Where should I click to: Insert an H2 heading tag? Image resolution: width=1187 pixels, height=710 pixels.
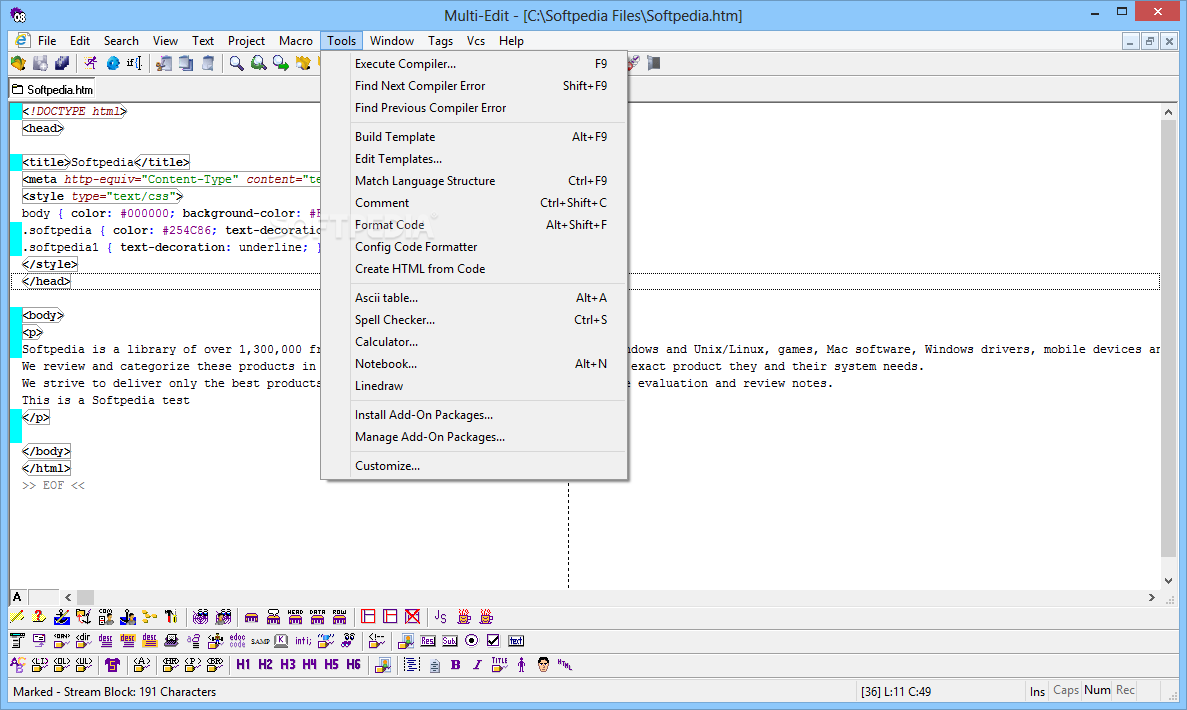click(x=265, y=665)
